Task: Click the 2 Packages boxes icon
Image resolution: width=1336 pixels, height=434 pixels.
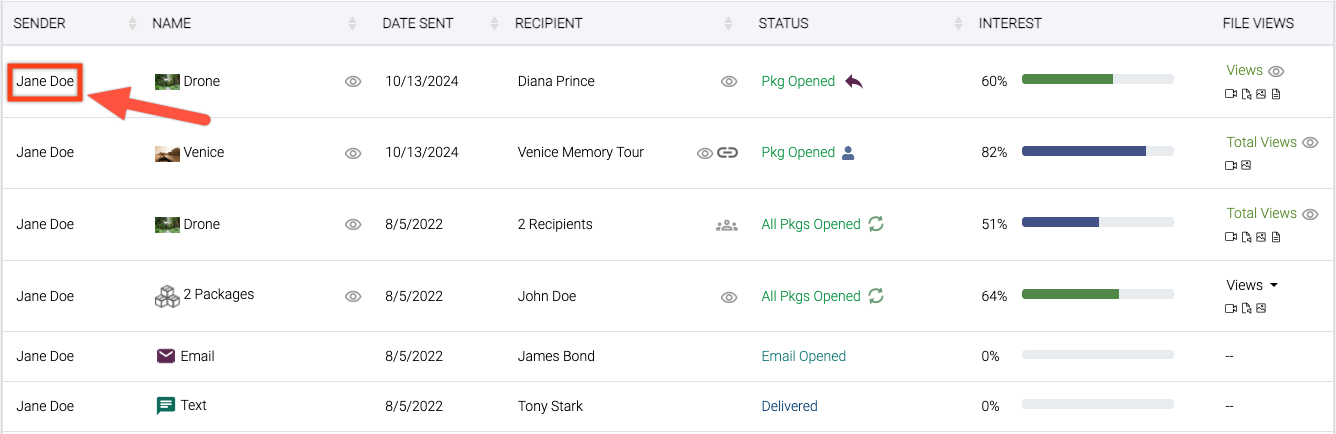Action: pos(167,295)
